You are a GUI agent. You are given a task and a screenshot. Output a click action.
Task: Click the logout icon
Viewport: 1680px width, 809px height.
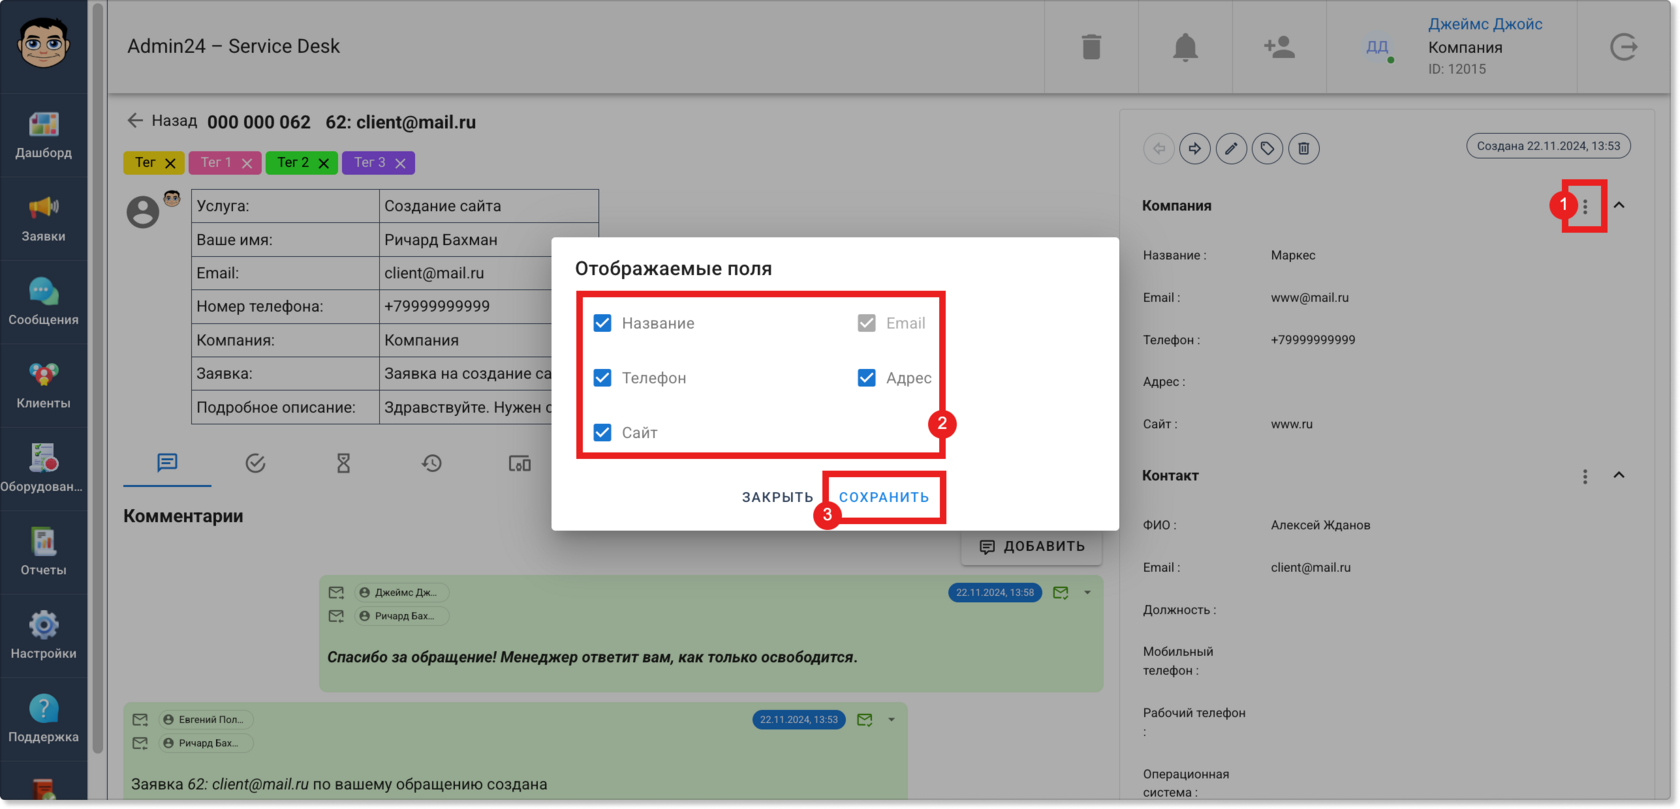pyautogui.click(x=1624, y=47)
